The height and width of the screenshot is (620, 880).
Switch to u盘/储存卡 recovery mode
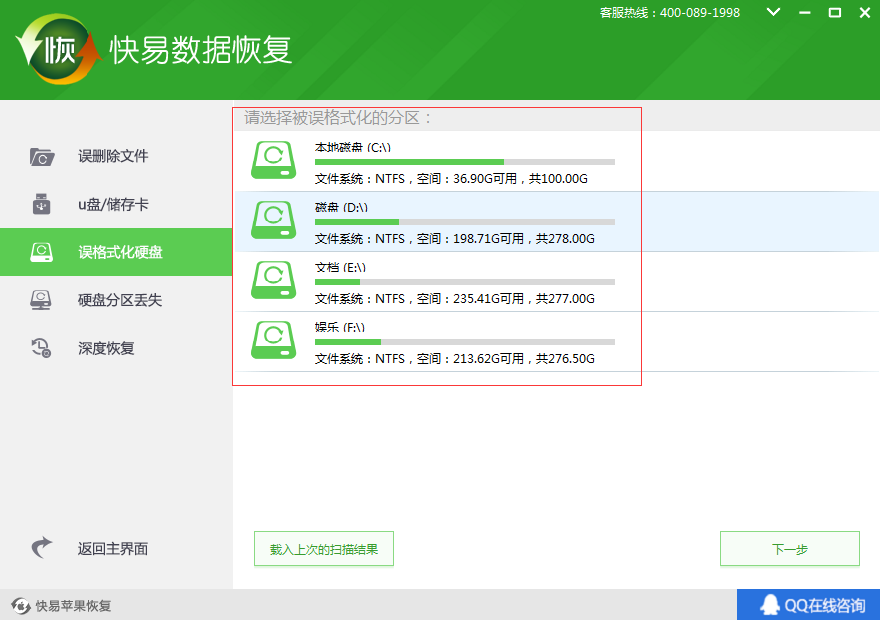[x=116, y=204]
